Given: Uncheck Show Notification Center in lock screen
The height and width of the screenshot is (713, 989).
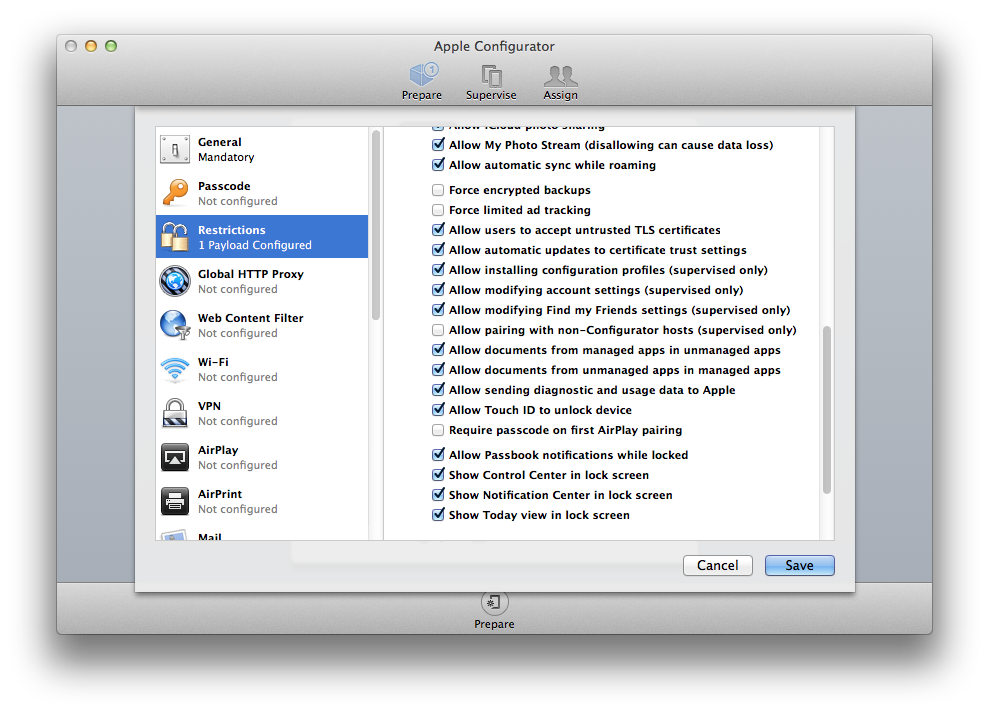Looking at the screenshot, I should coord(438,495).
